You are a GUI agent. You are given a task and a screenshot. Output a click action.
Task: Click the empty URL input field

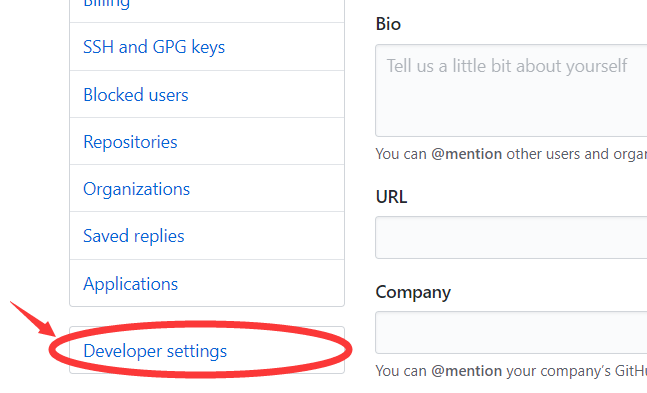[x=511, y=237]
